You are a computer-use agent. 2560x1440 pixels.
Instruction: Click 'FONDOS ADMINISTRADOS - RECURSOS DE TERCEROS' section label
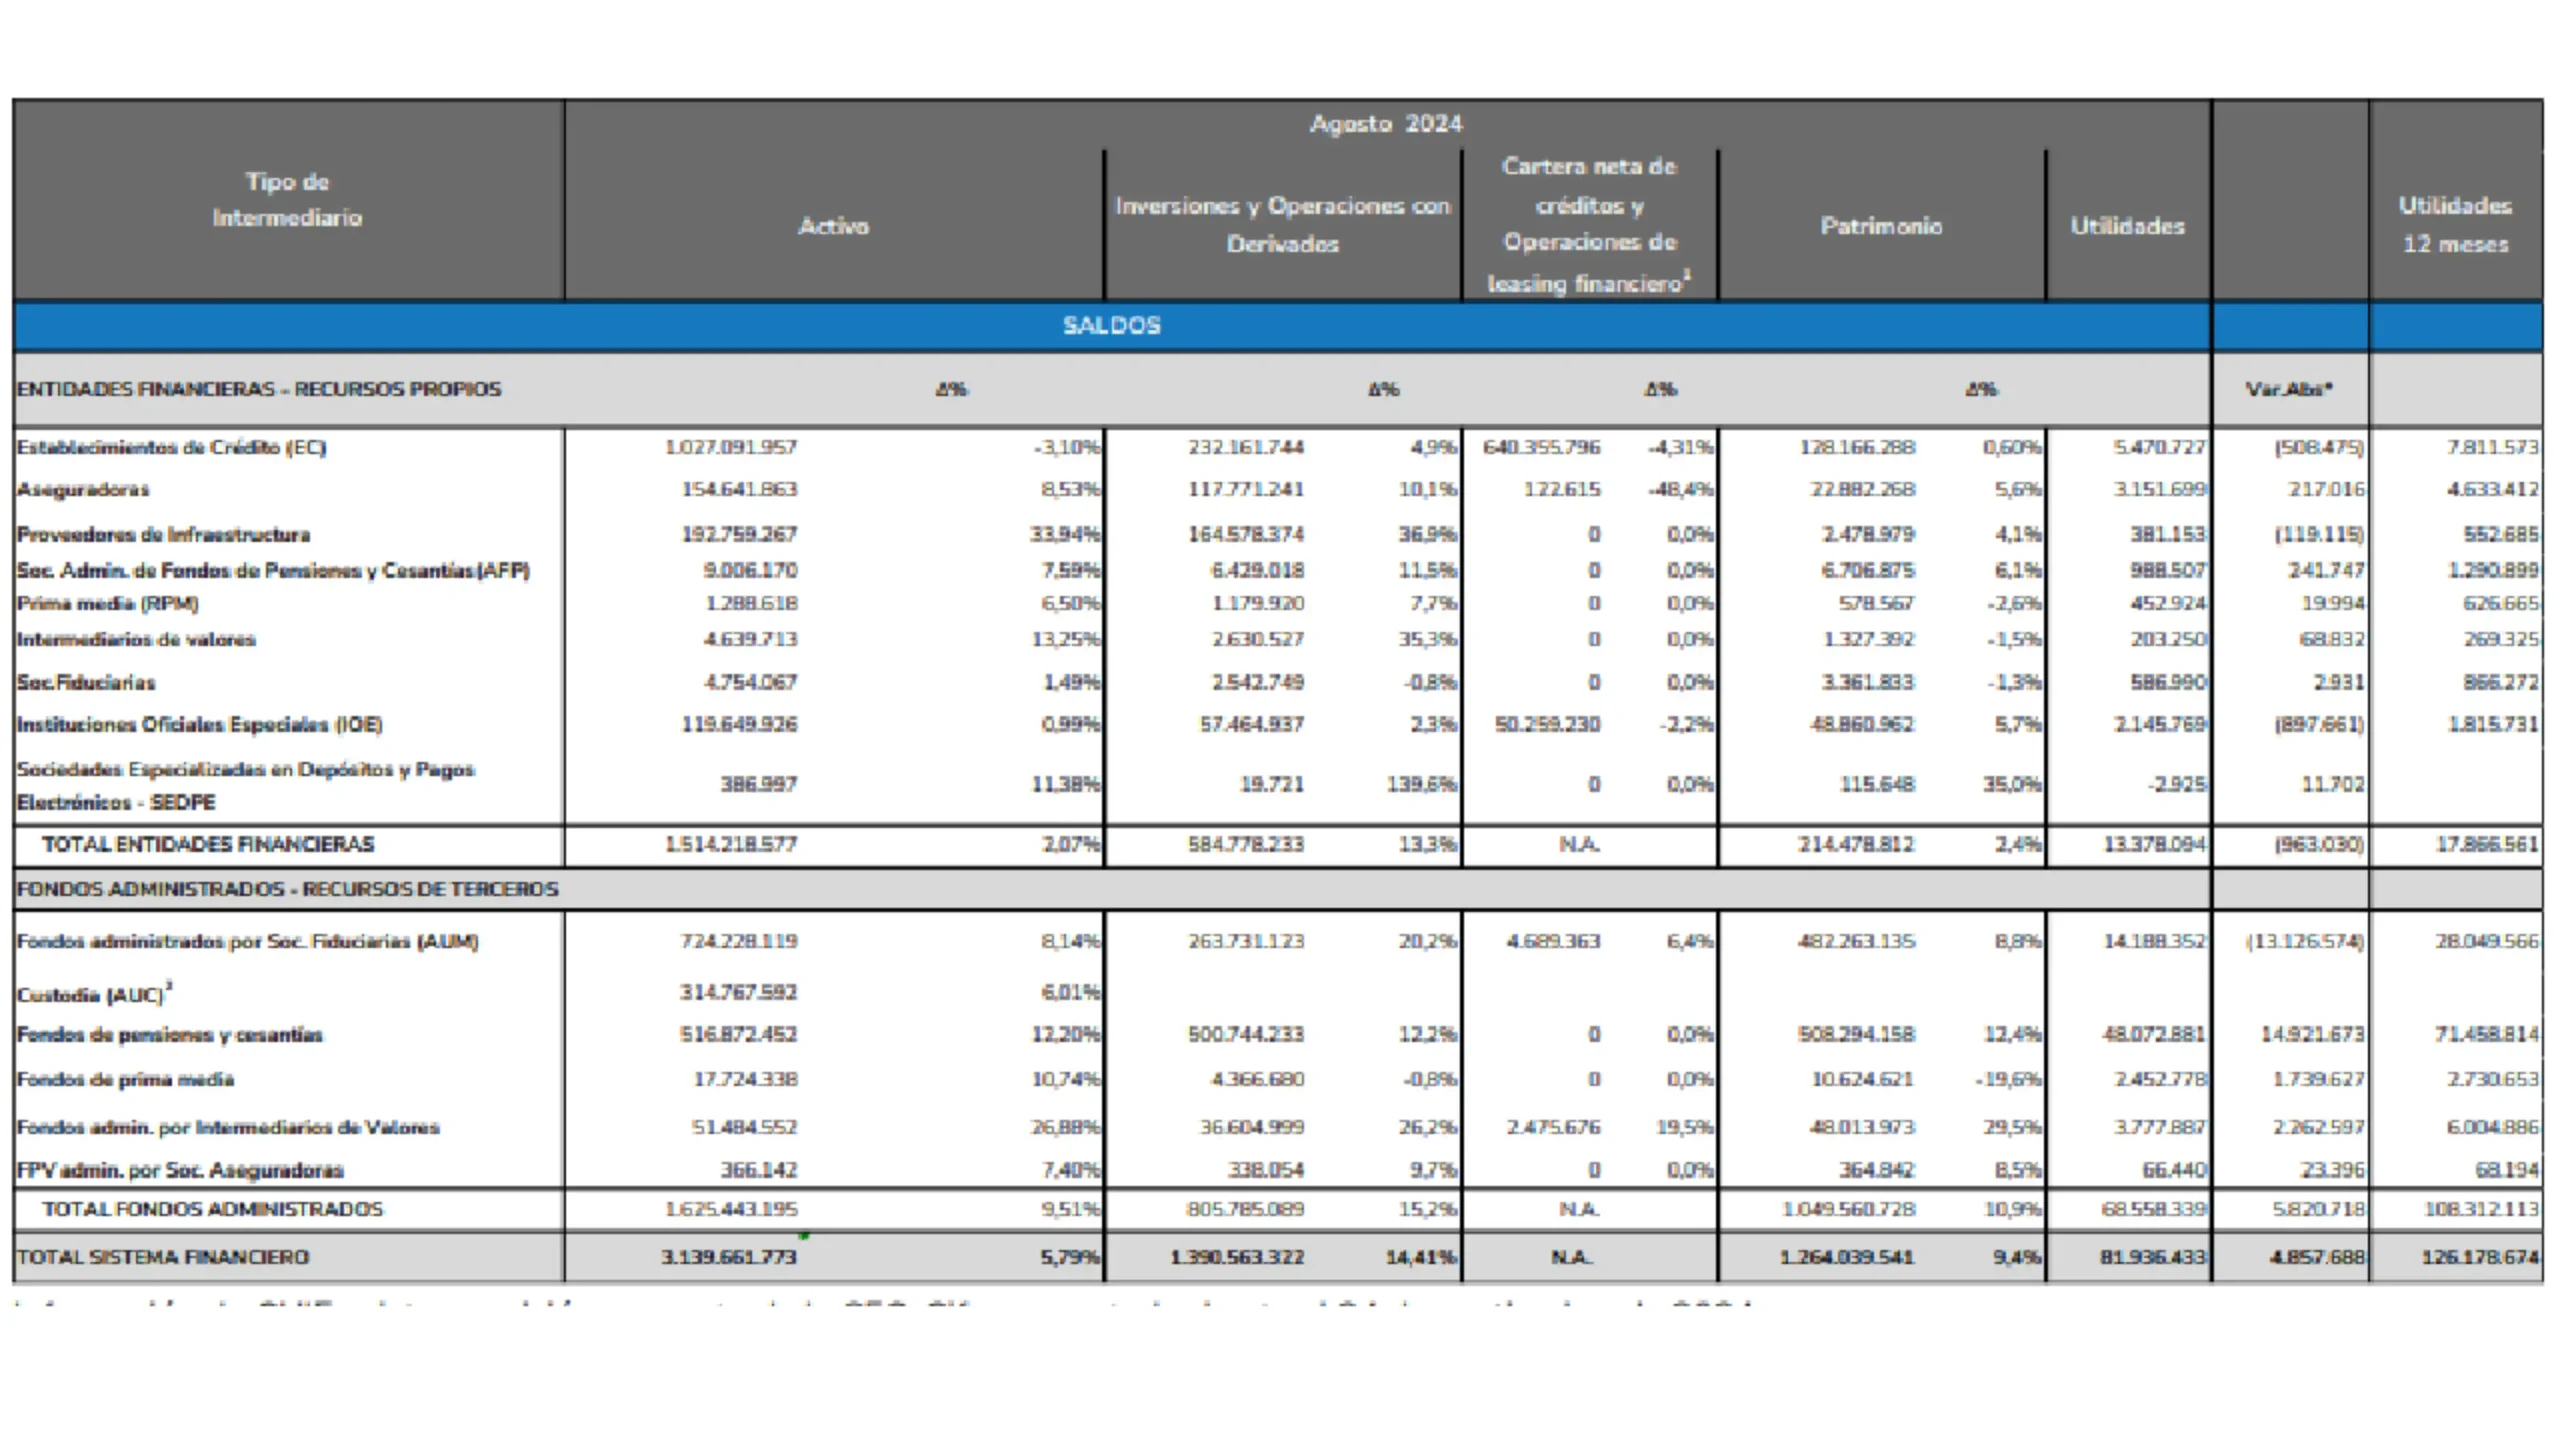coord(287,889)
